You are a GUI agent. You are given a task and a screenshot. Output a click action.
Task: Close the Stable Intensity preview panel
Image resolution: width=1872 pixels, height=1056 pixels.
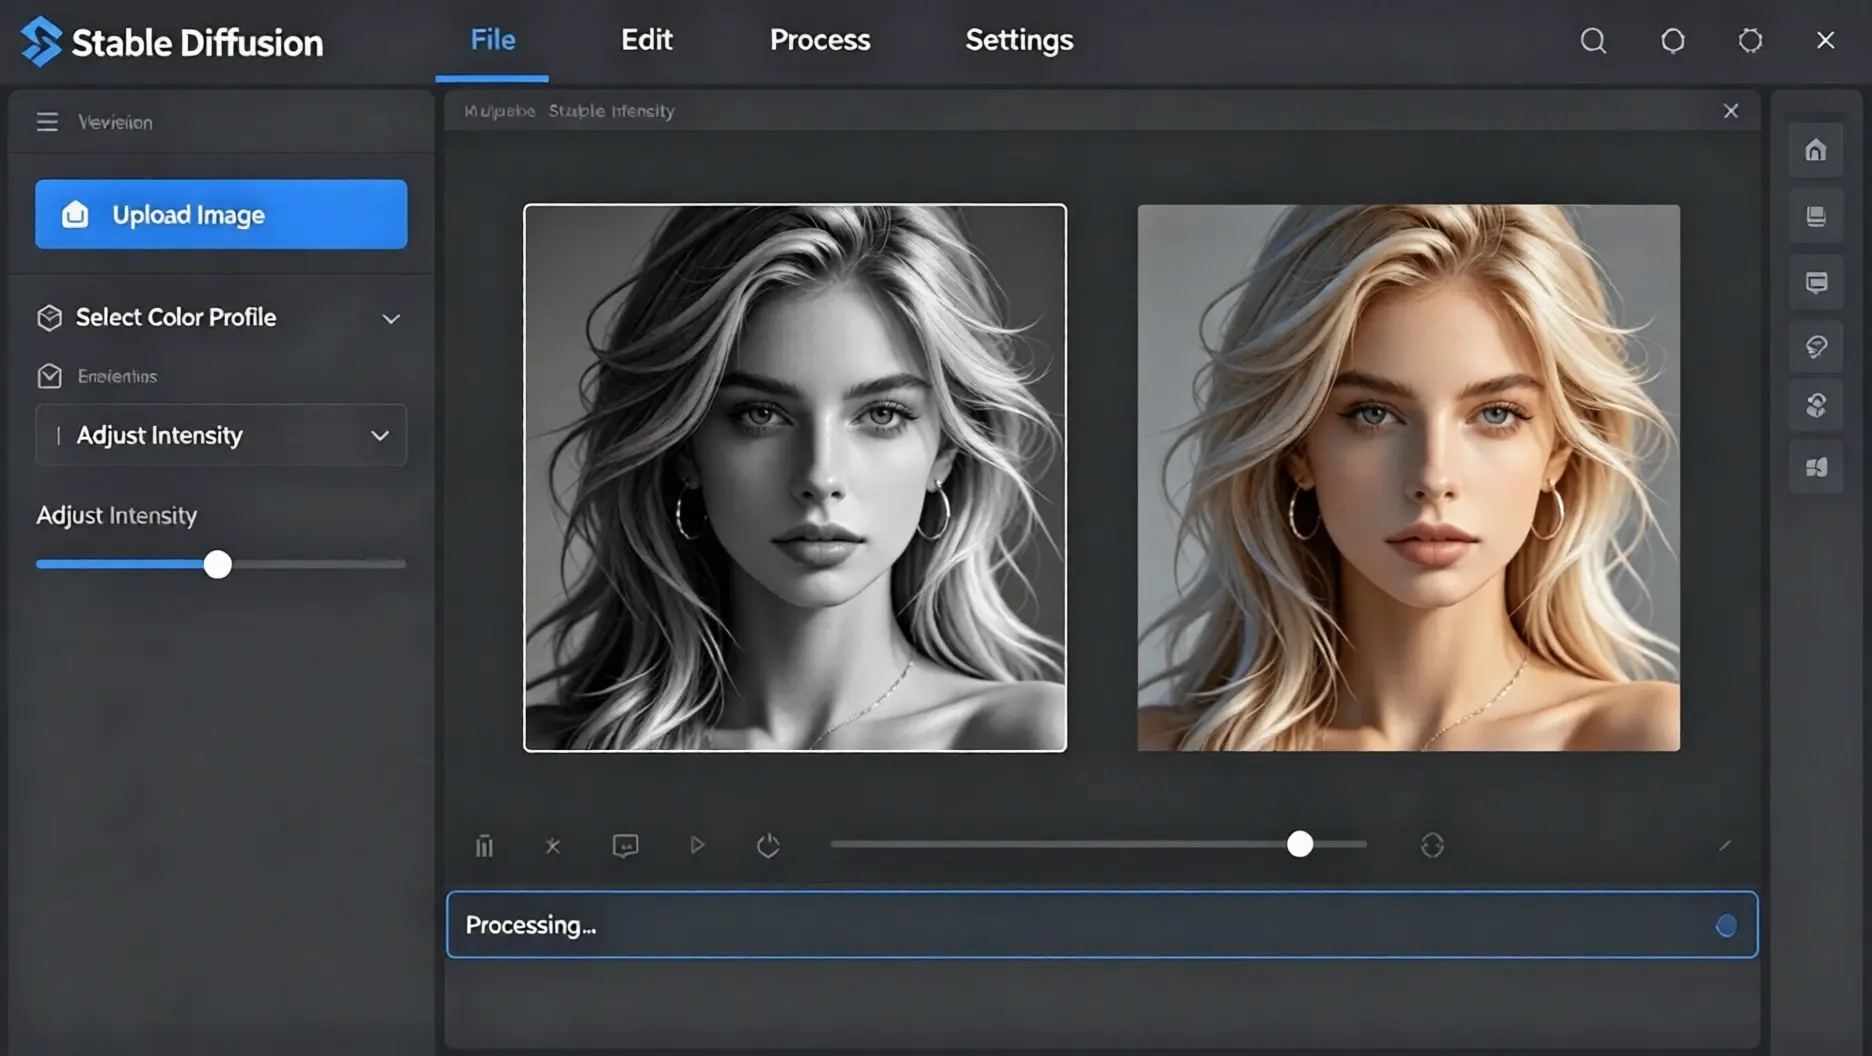click(1731, 111)
